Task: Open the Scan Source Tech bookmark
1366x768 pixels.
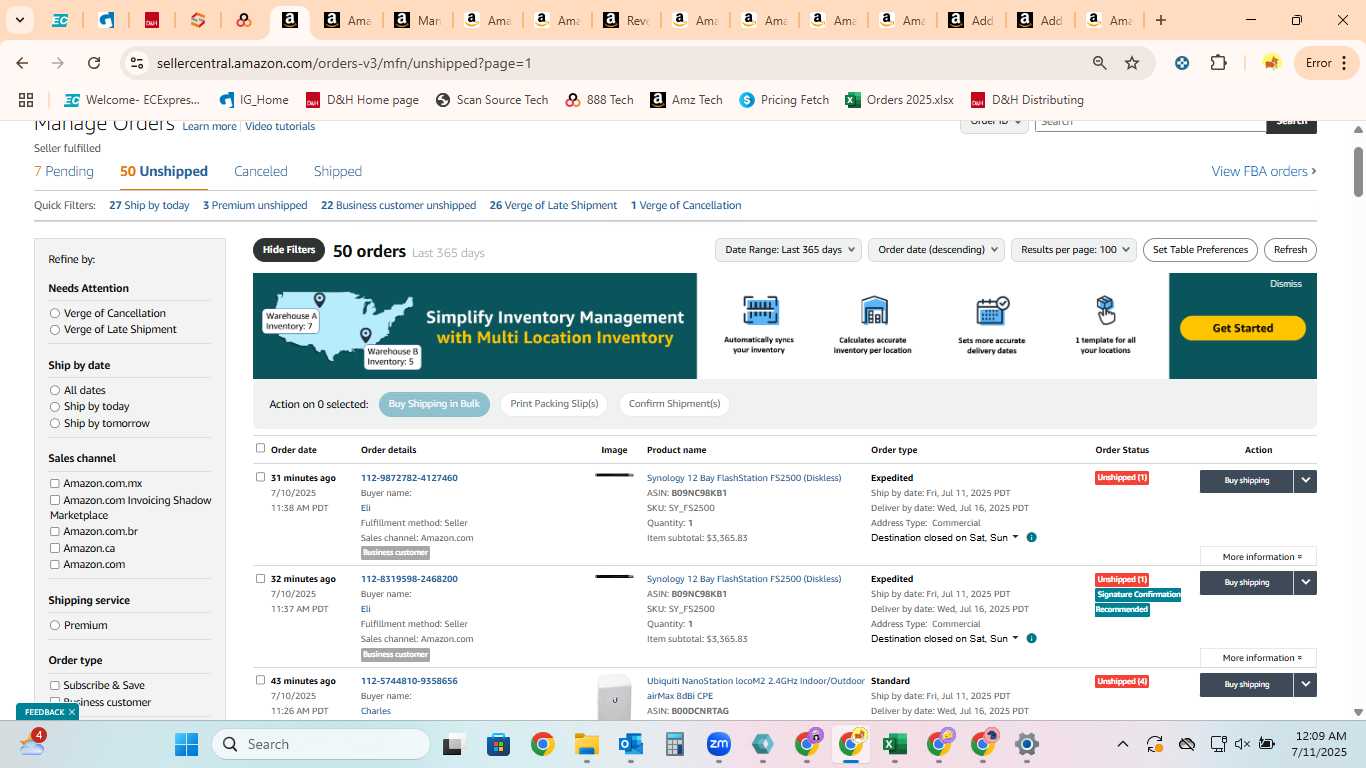Action: click(x=492, y=100)
